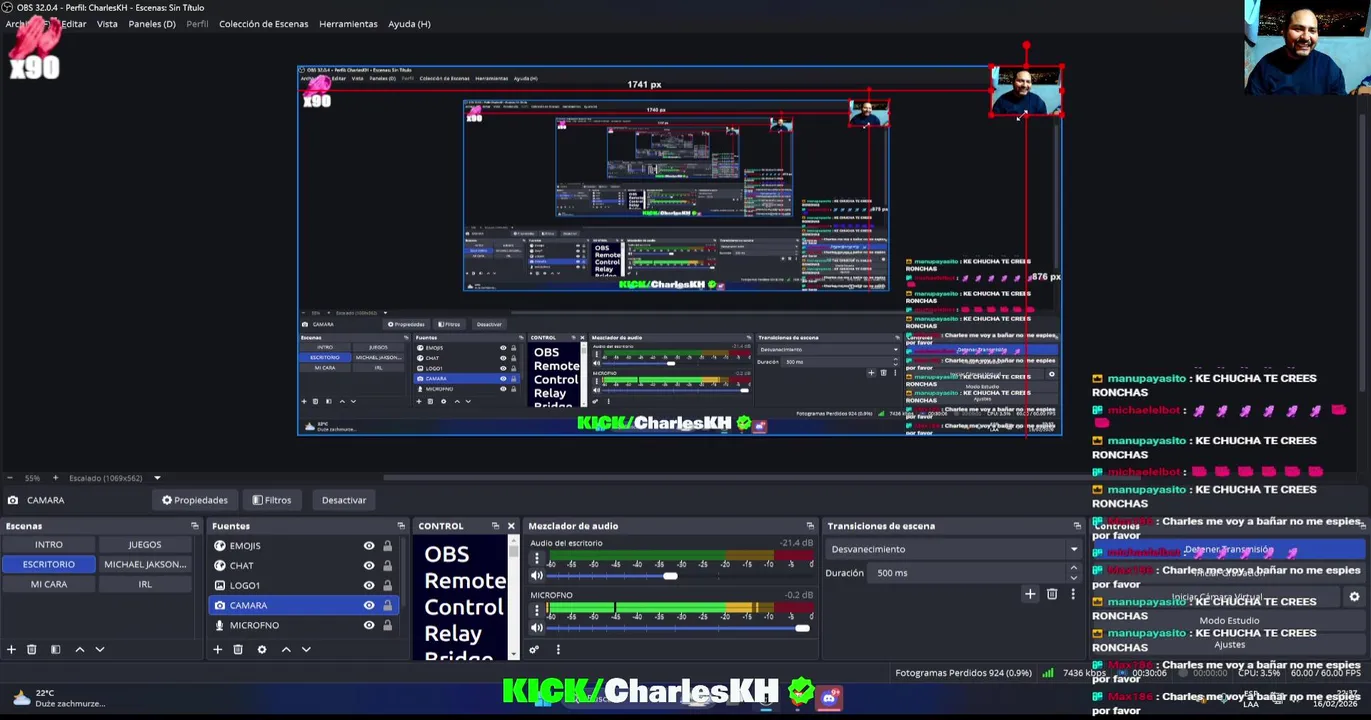Viewport: 1371px width, 720px height.
Task: Open advanced audio properties gears icon
Action: point(534,650)
